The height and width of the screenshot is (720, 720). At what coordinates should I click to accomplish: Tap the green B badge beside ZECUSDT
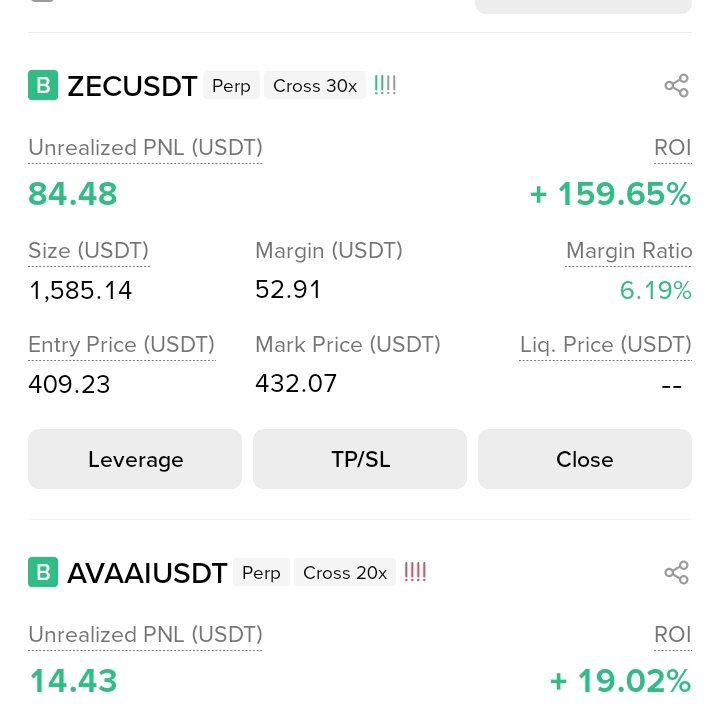[43, 85]
